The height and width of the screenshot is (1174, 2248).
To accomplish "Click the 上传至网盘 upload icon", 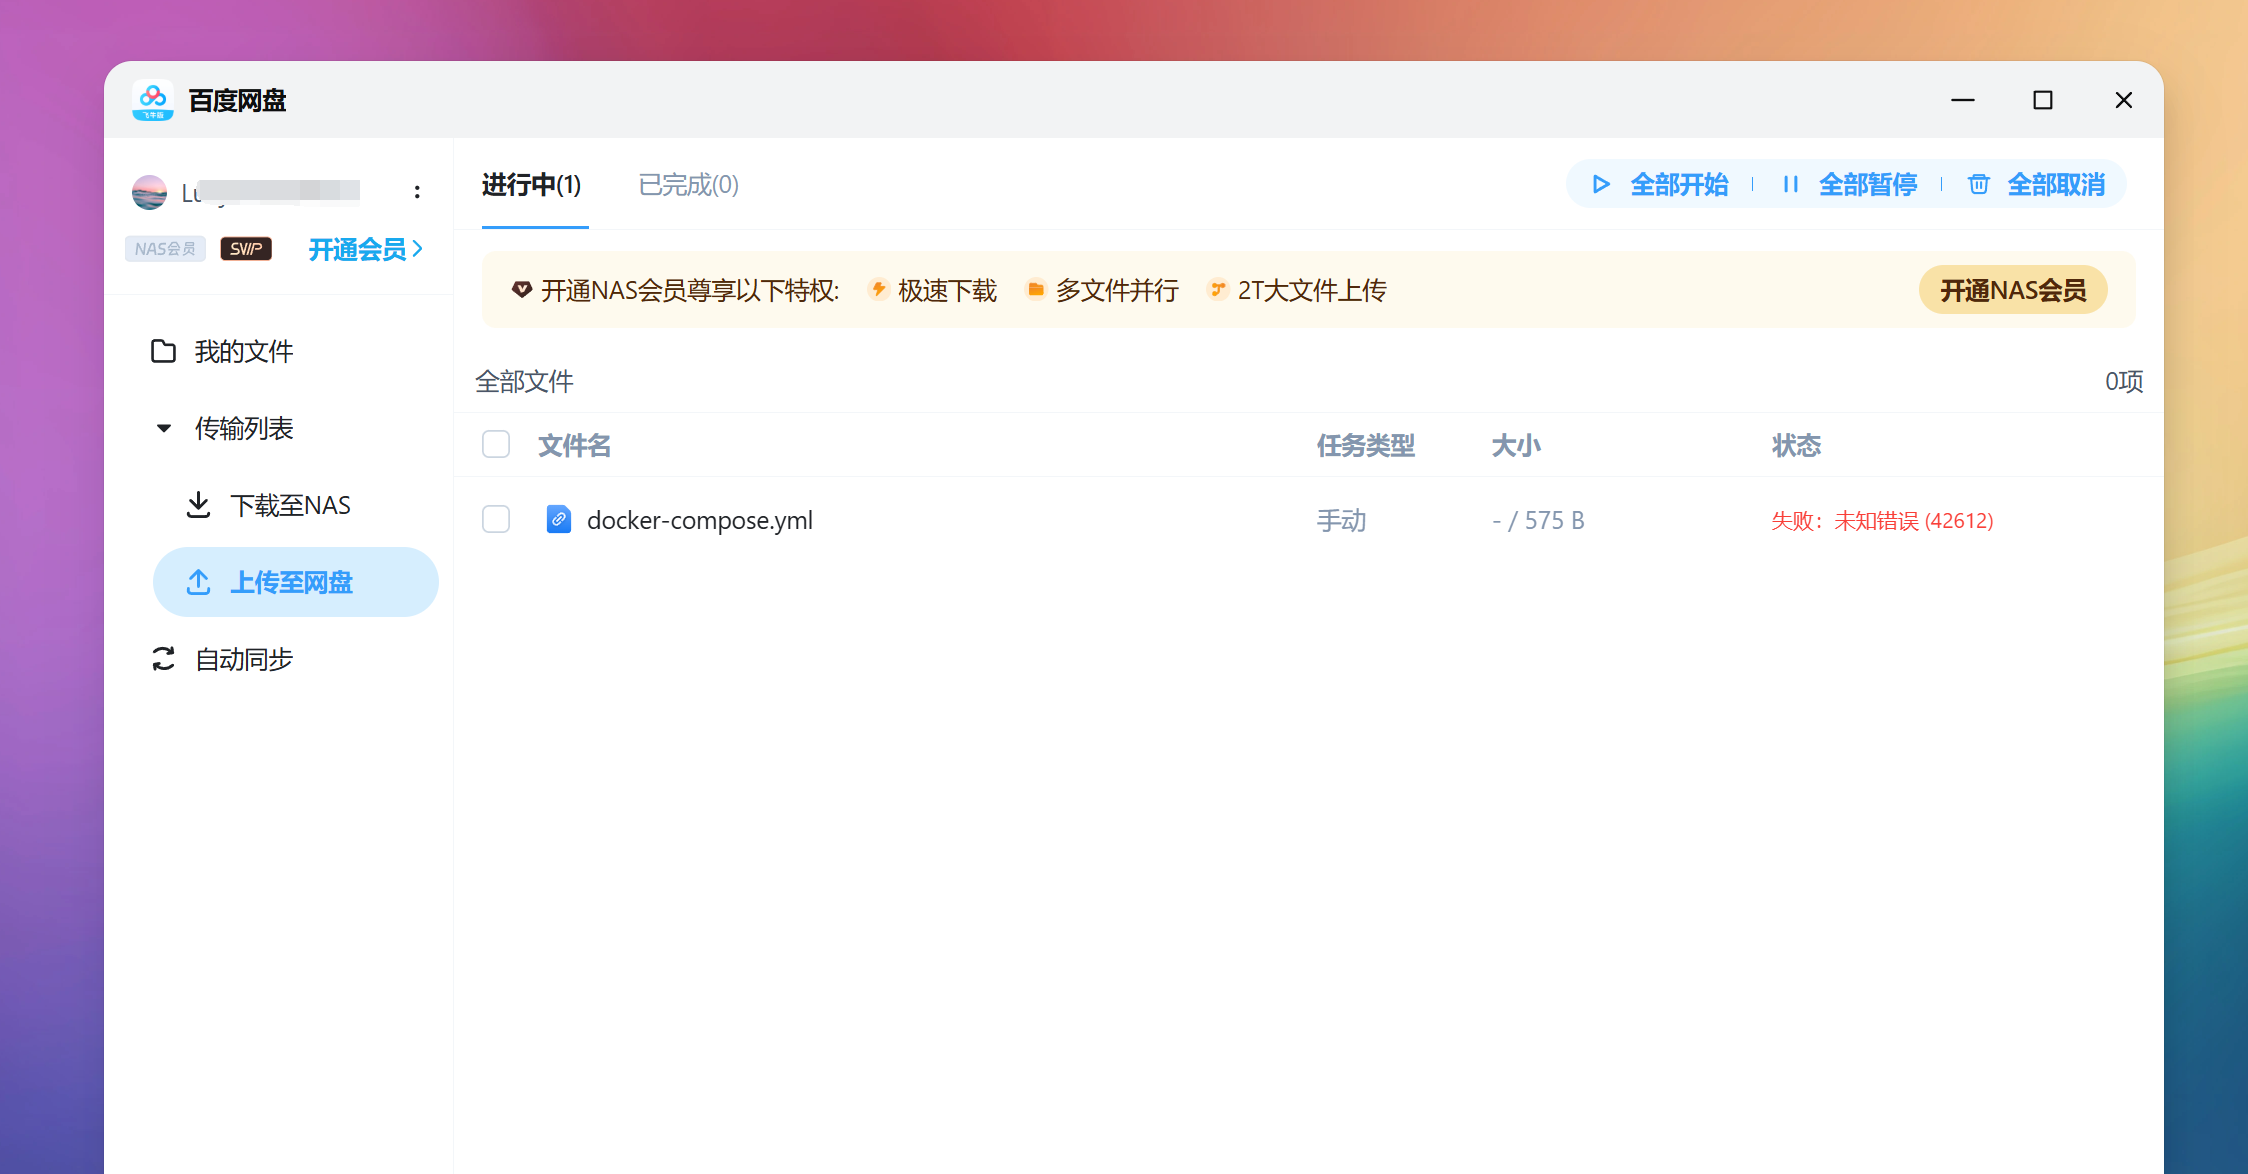I will pyautogui.click(x=200, y=582).
